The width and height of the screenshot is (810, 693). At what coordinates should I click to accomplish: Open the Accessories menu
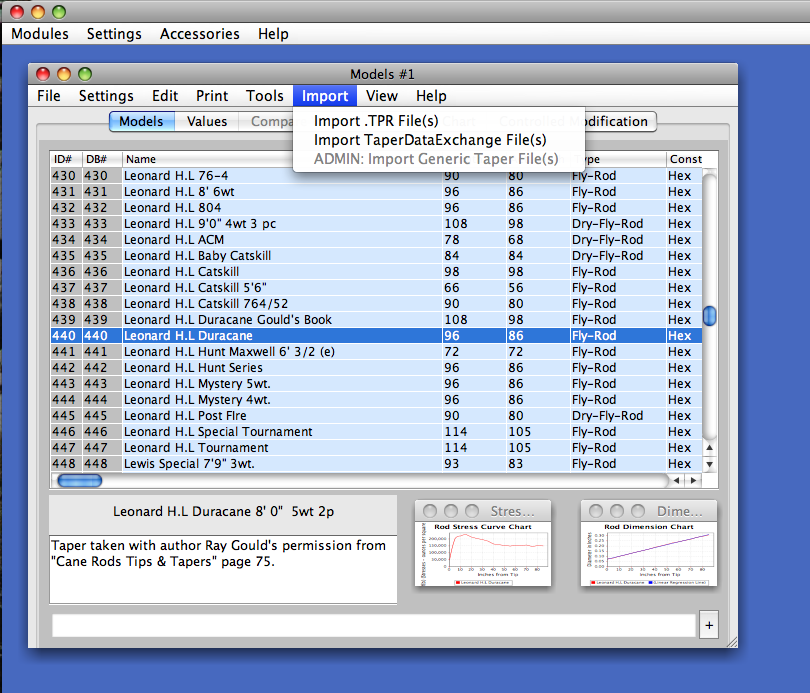coord(199,34)
